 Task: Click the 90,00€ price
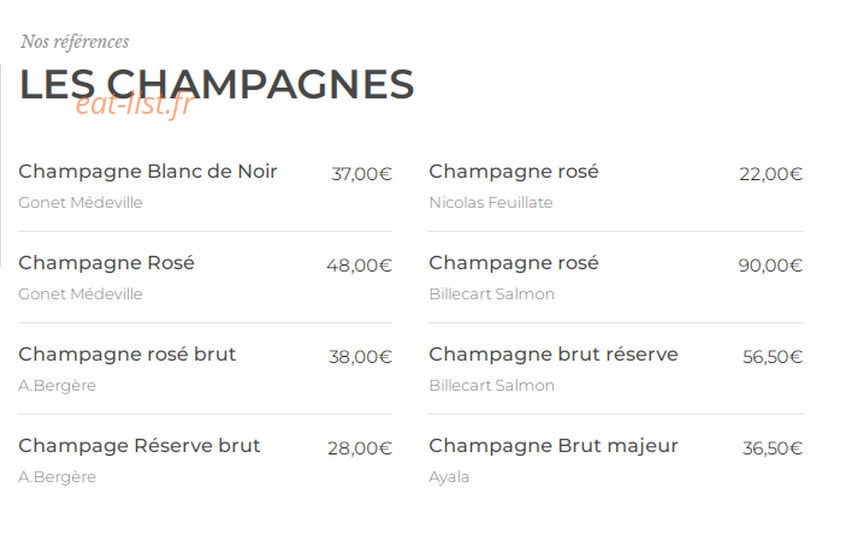tap(770, 265)
